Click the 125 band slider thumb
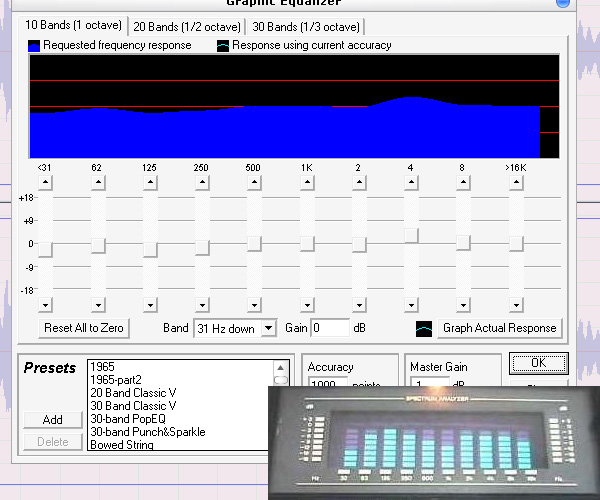Viewport: 600px width, 500px height. pos(150,250)
